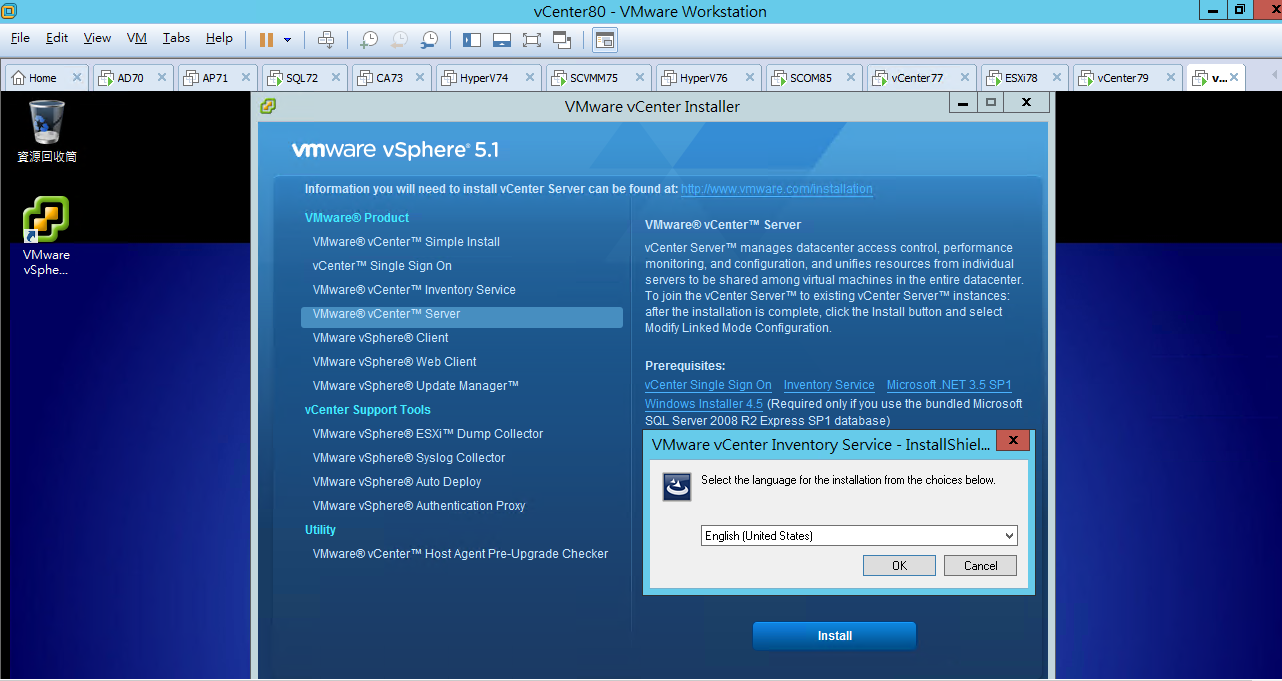Click Cancel in the language dialog
1282x681 pixels.
pos(980,566)
